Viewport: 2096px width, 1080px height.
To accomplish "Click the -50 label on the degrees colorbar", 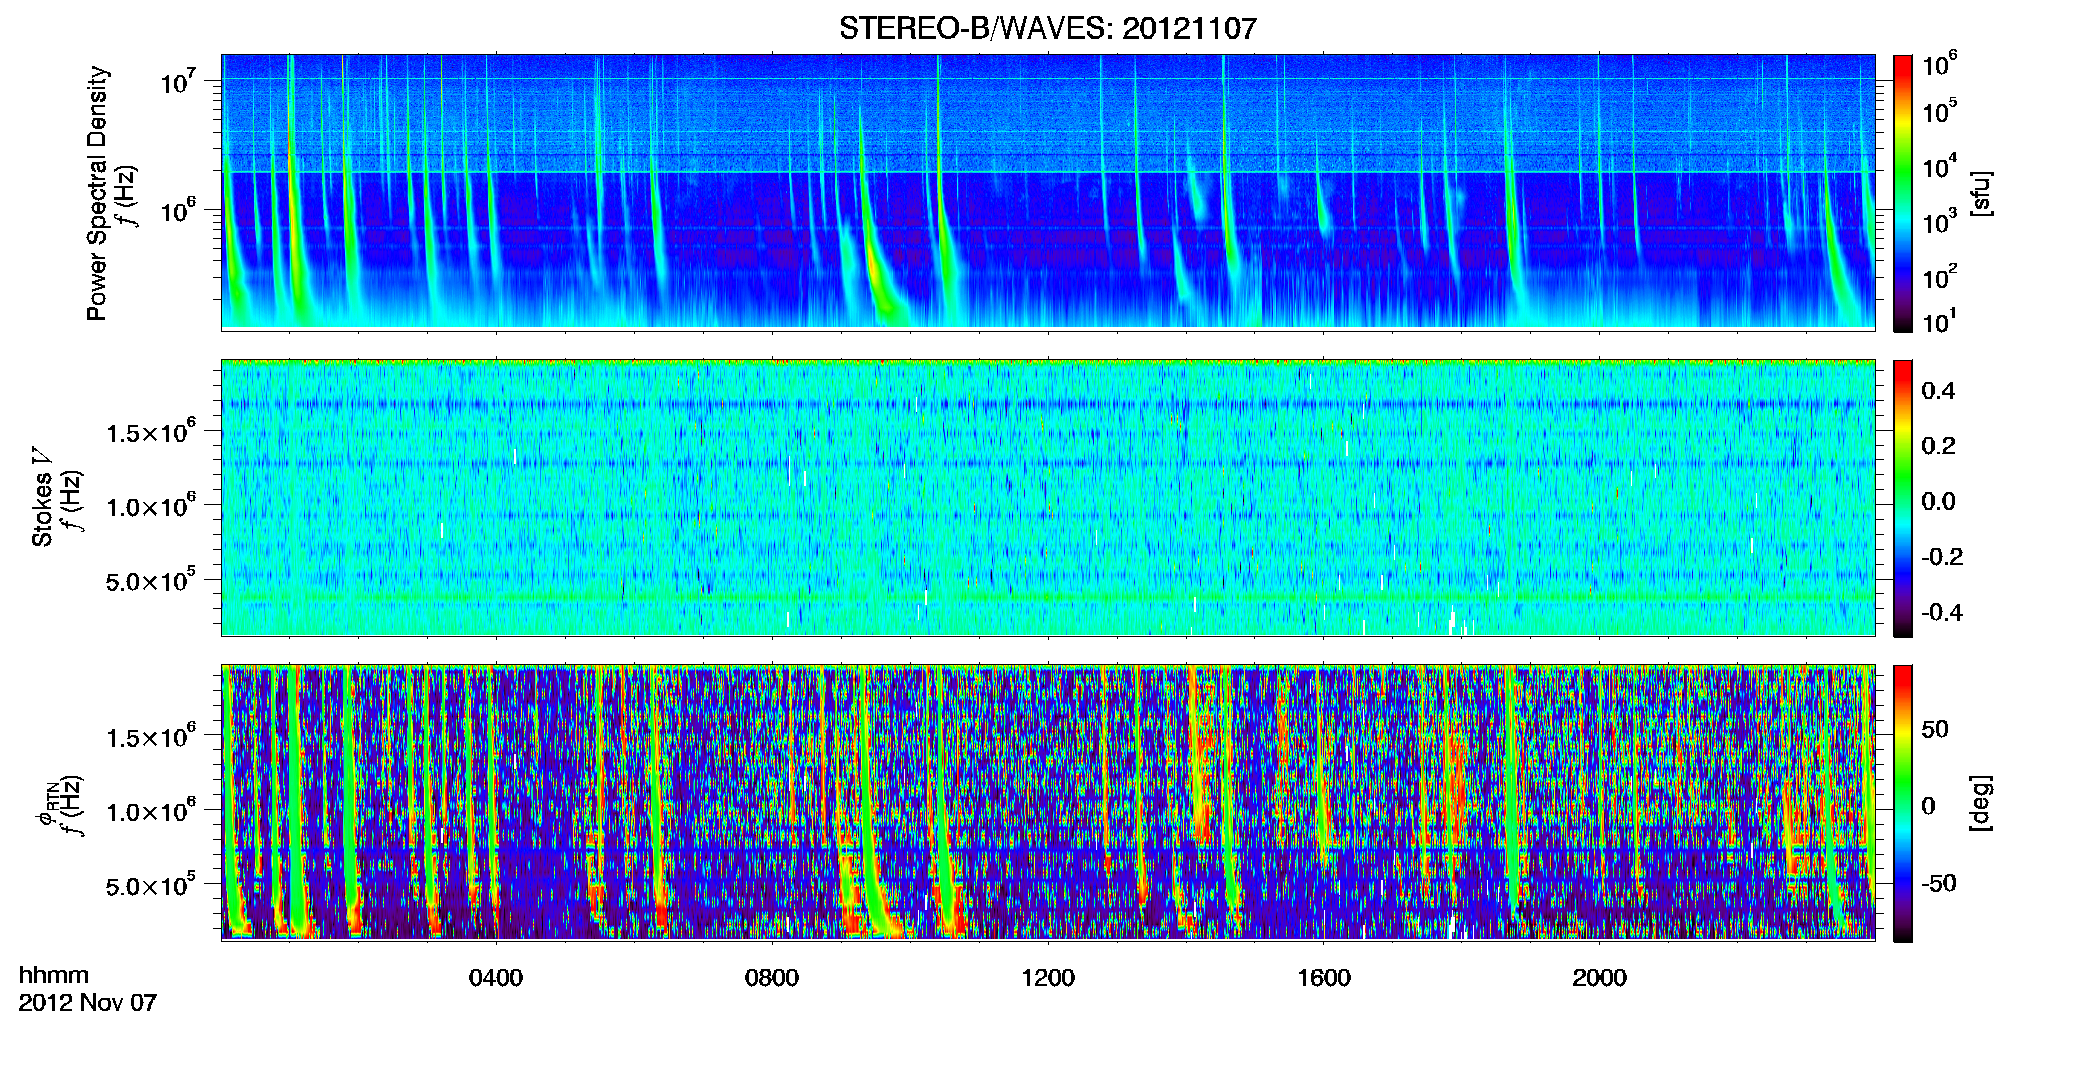I will [1939, 883].
